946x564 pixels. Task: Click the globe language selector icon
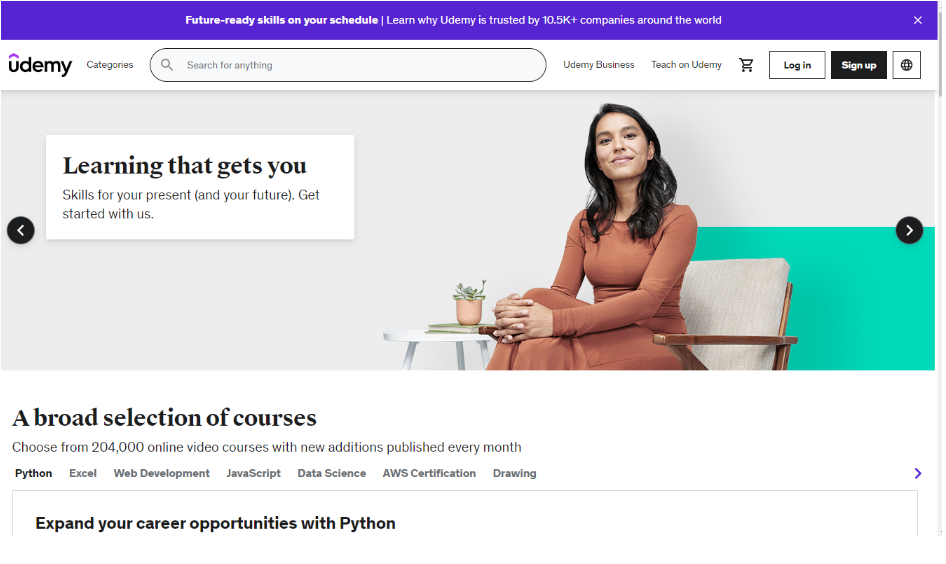tap(907, 65)
